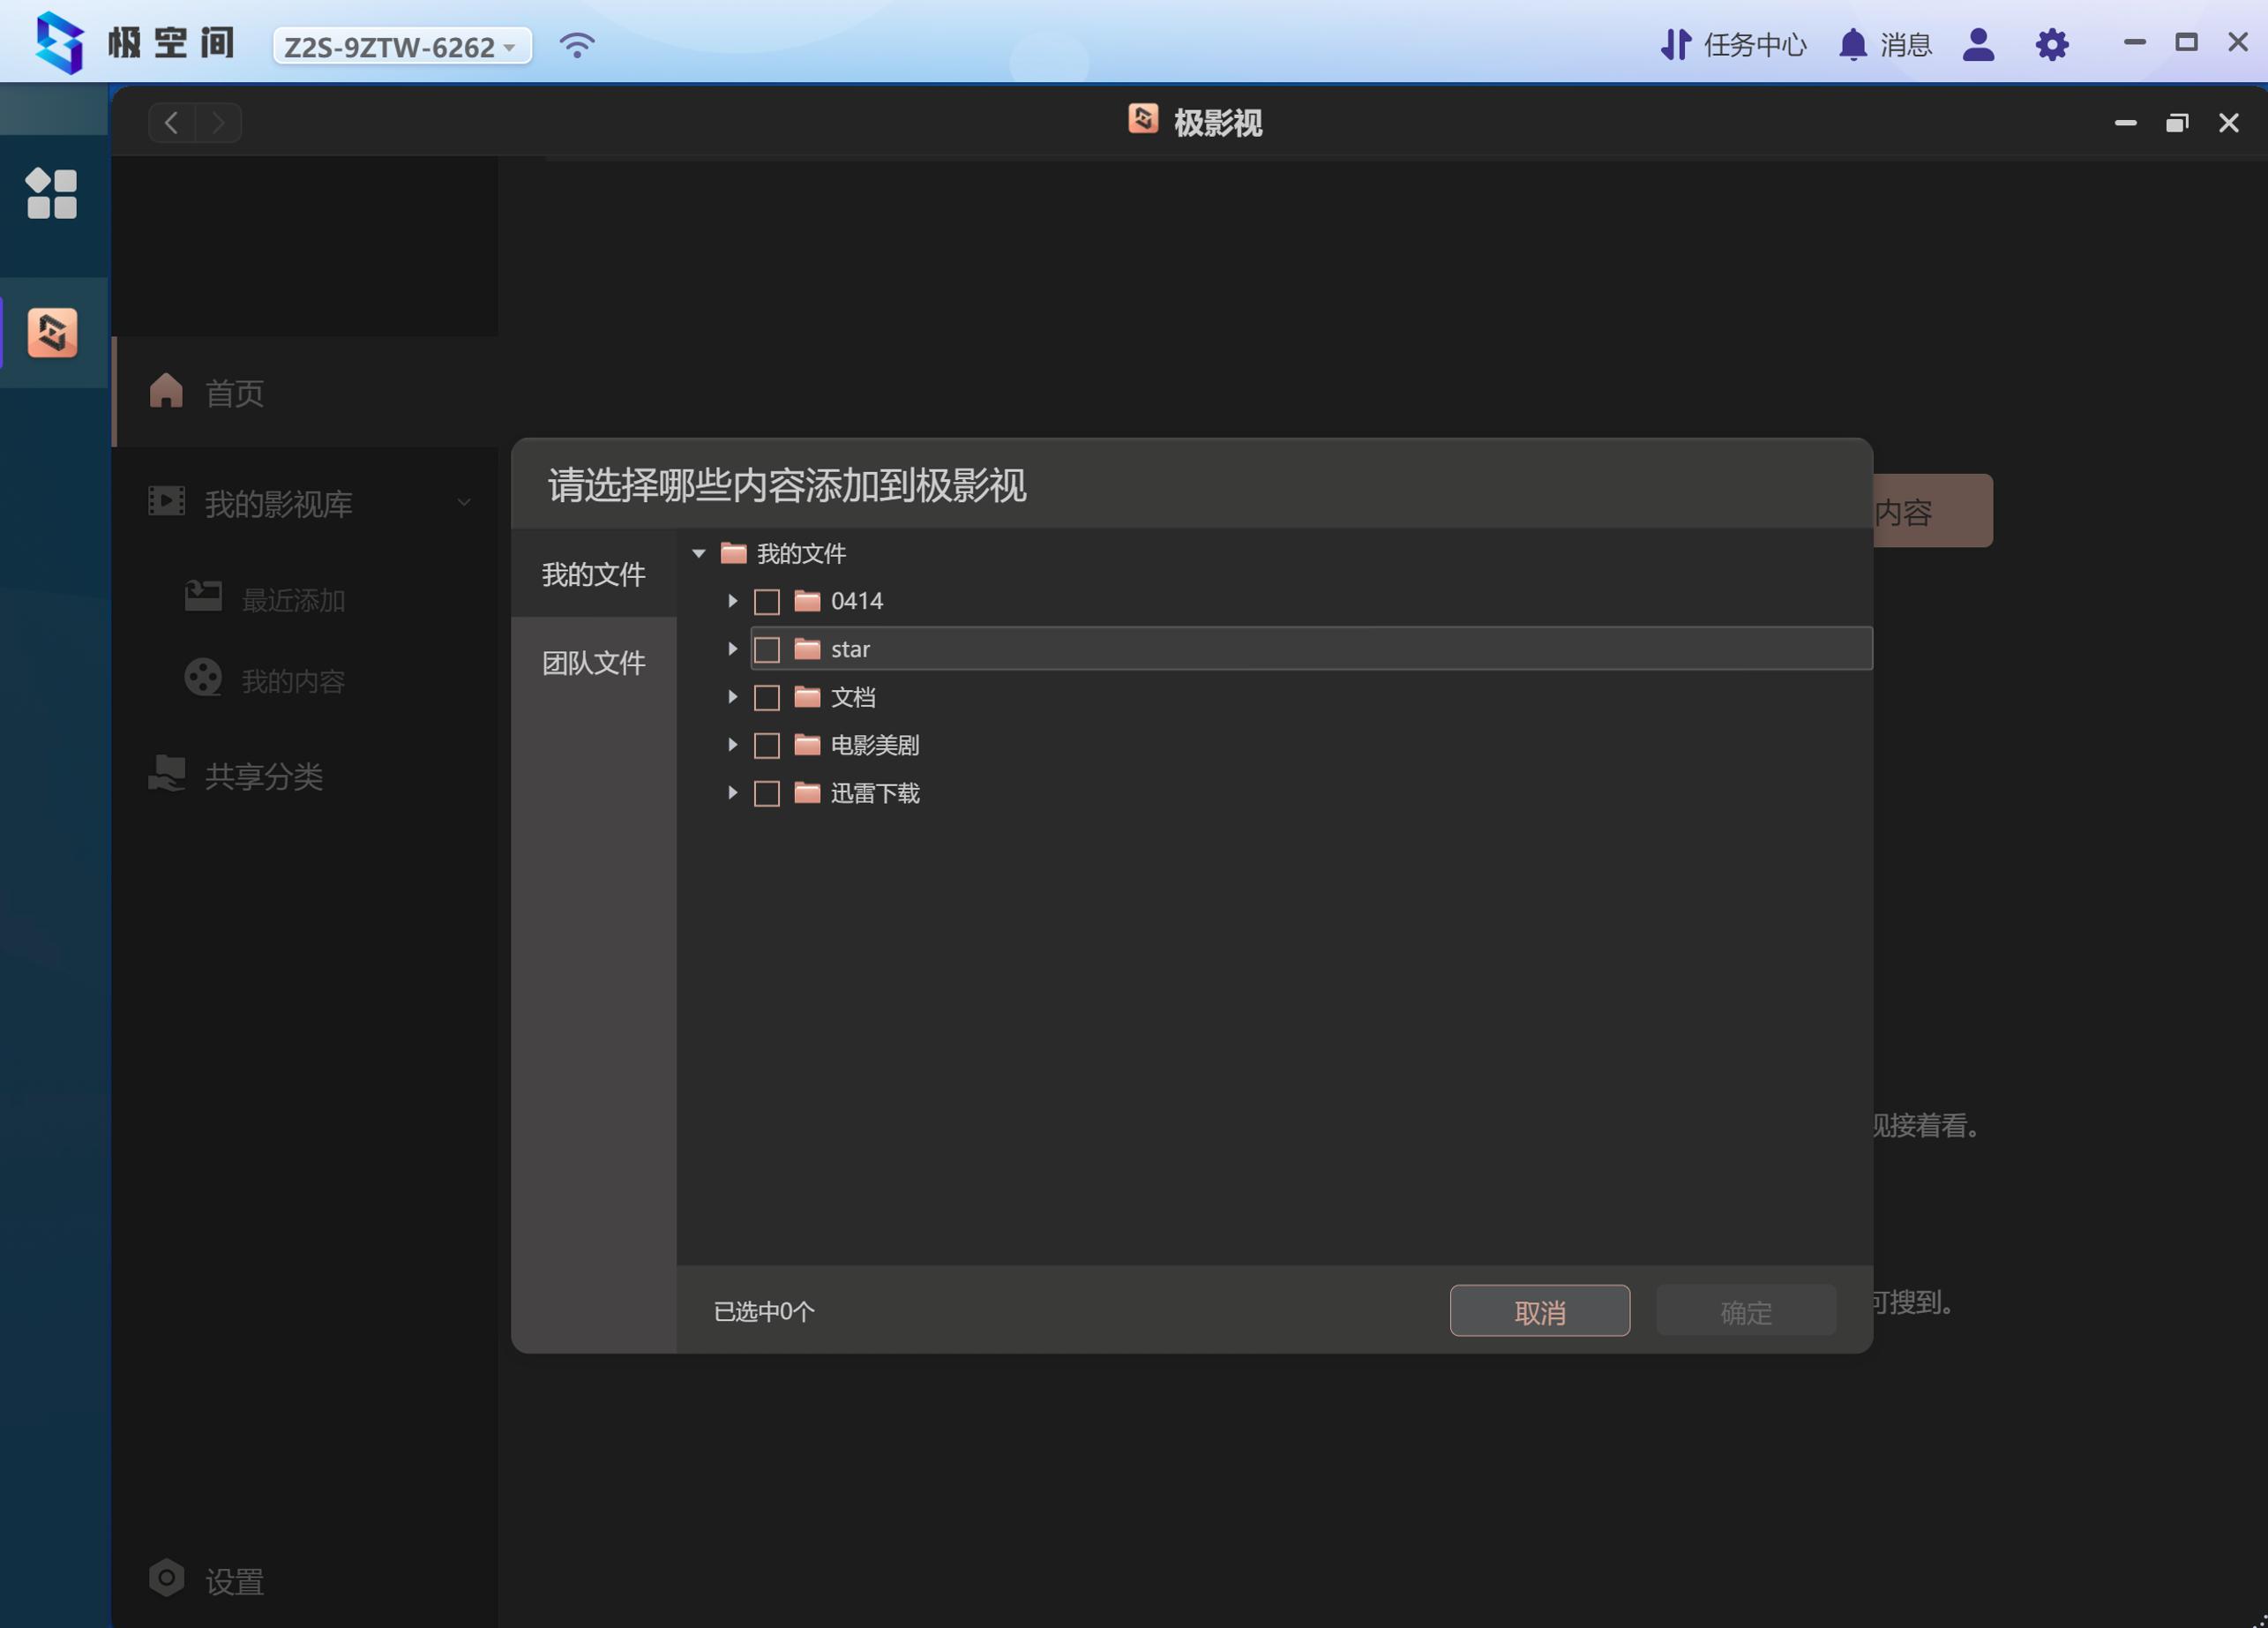Click the 取消 button

tap(1539, 1311)
